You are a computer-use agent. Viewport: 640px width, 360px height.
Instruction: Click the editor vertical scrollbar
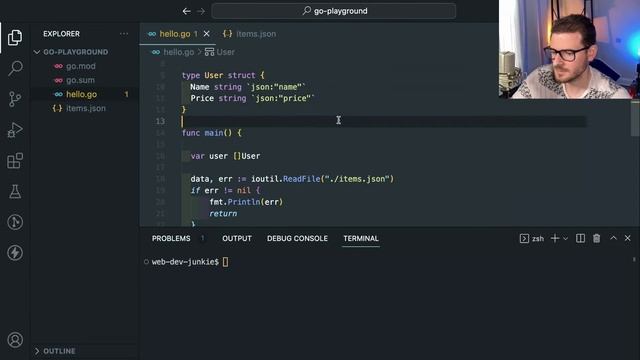635,118
